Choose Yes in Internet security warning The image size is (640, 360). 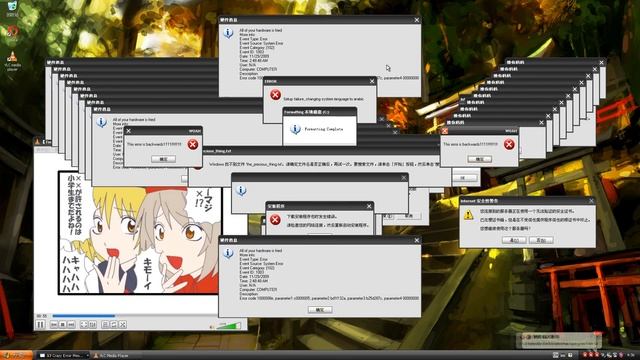514,240
